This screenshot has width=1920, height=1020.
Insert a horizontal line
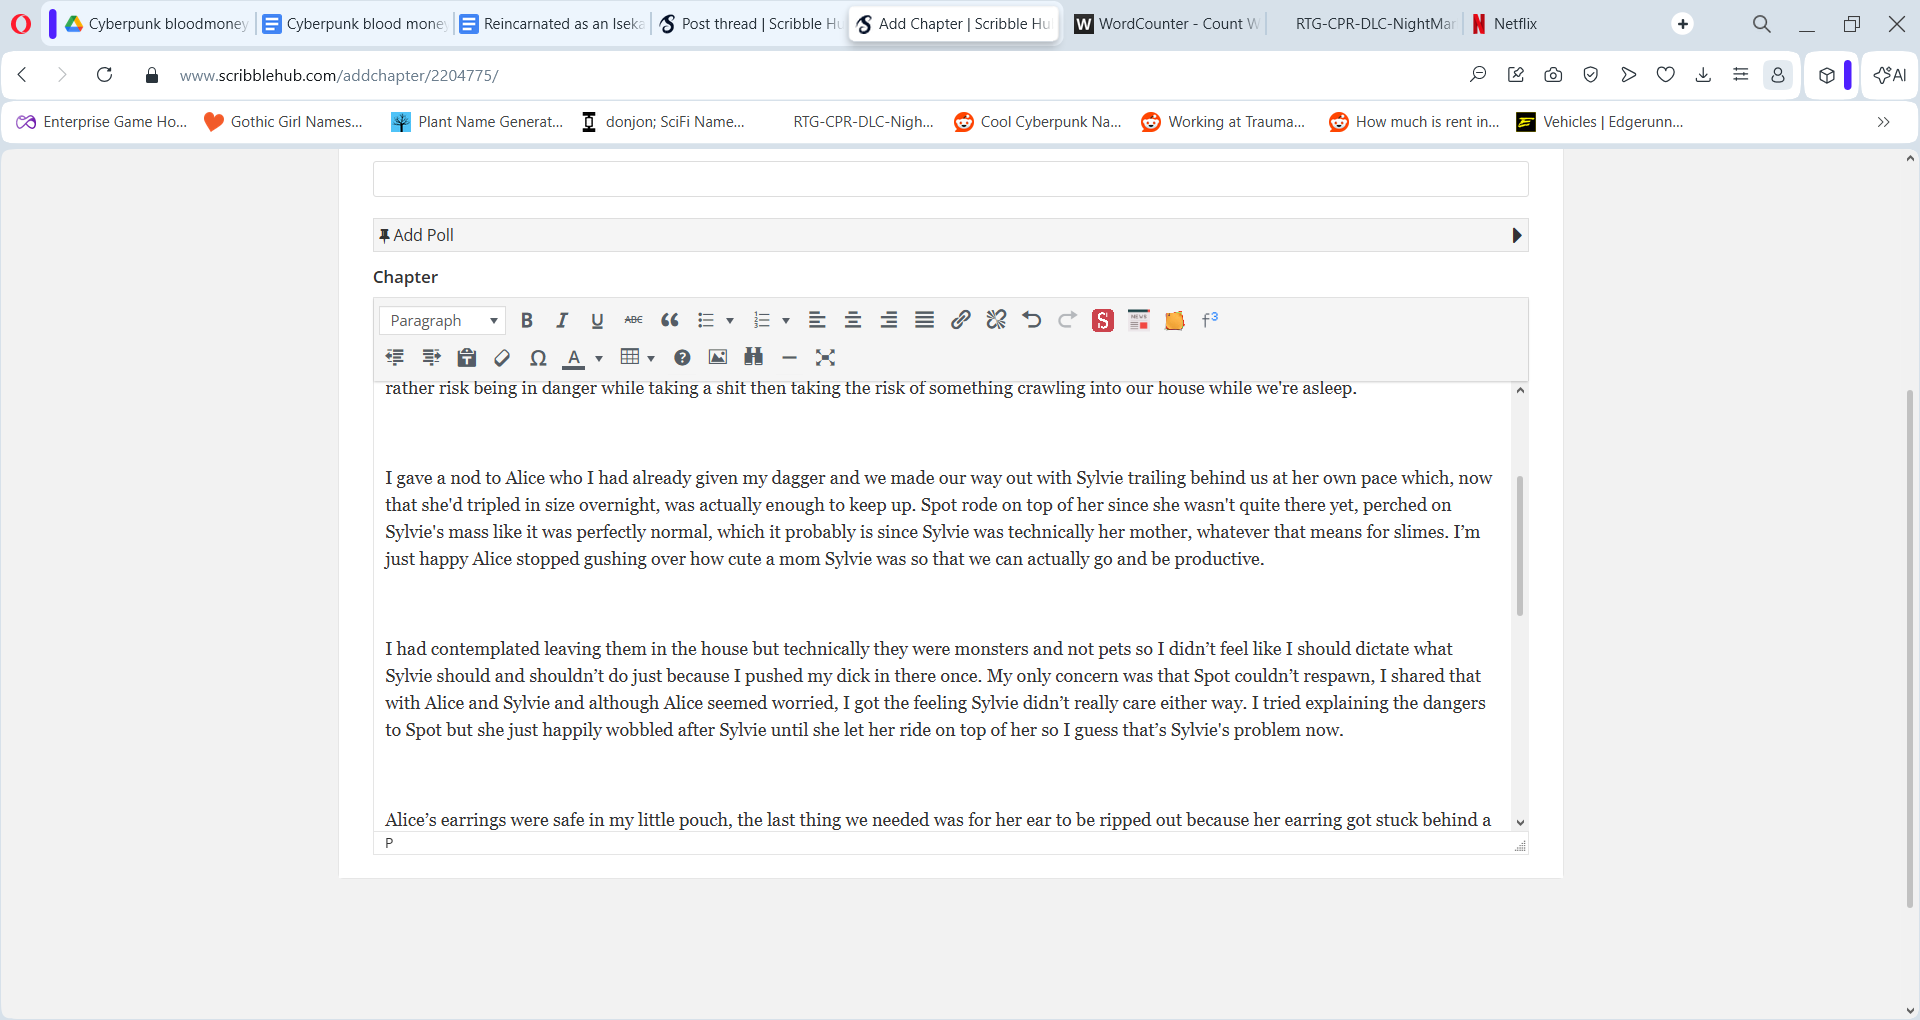coord(789,358)
